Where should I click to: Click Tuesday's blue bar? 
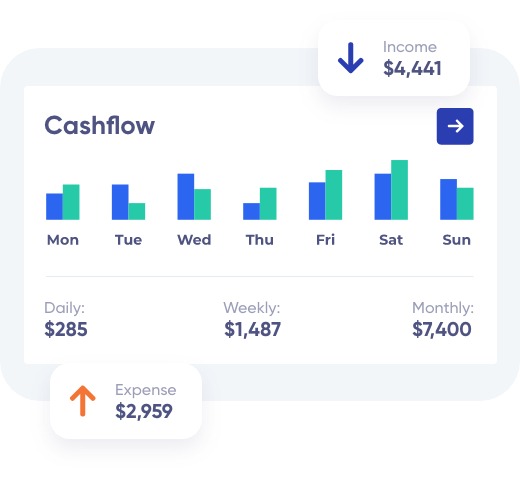[120, 202]
